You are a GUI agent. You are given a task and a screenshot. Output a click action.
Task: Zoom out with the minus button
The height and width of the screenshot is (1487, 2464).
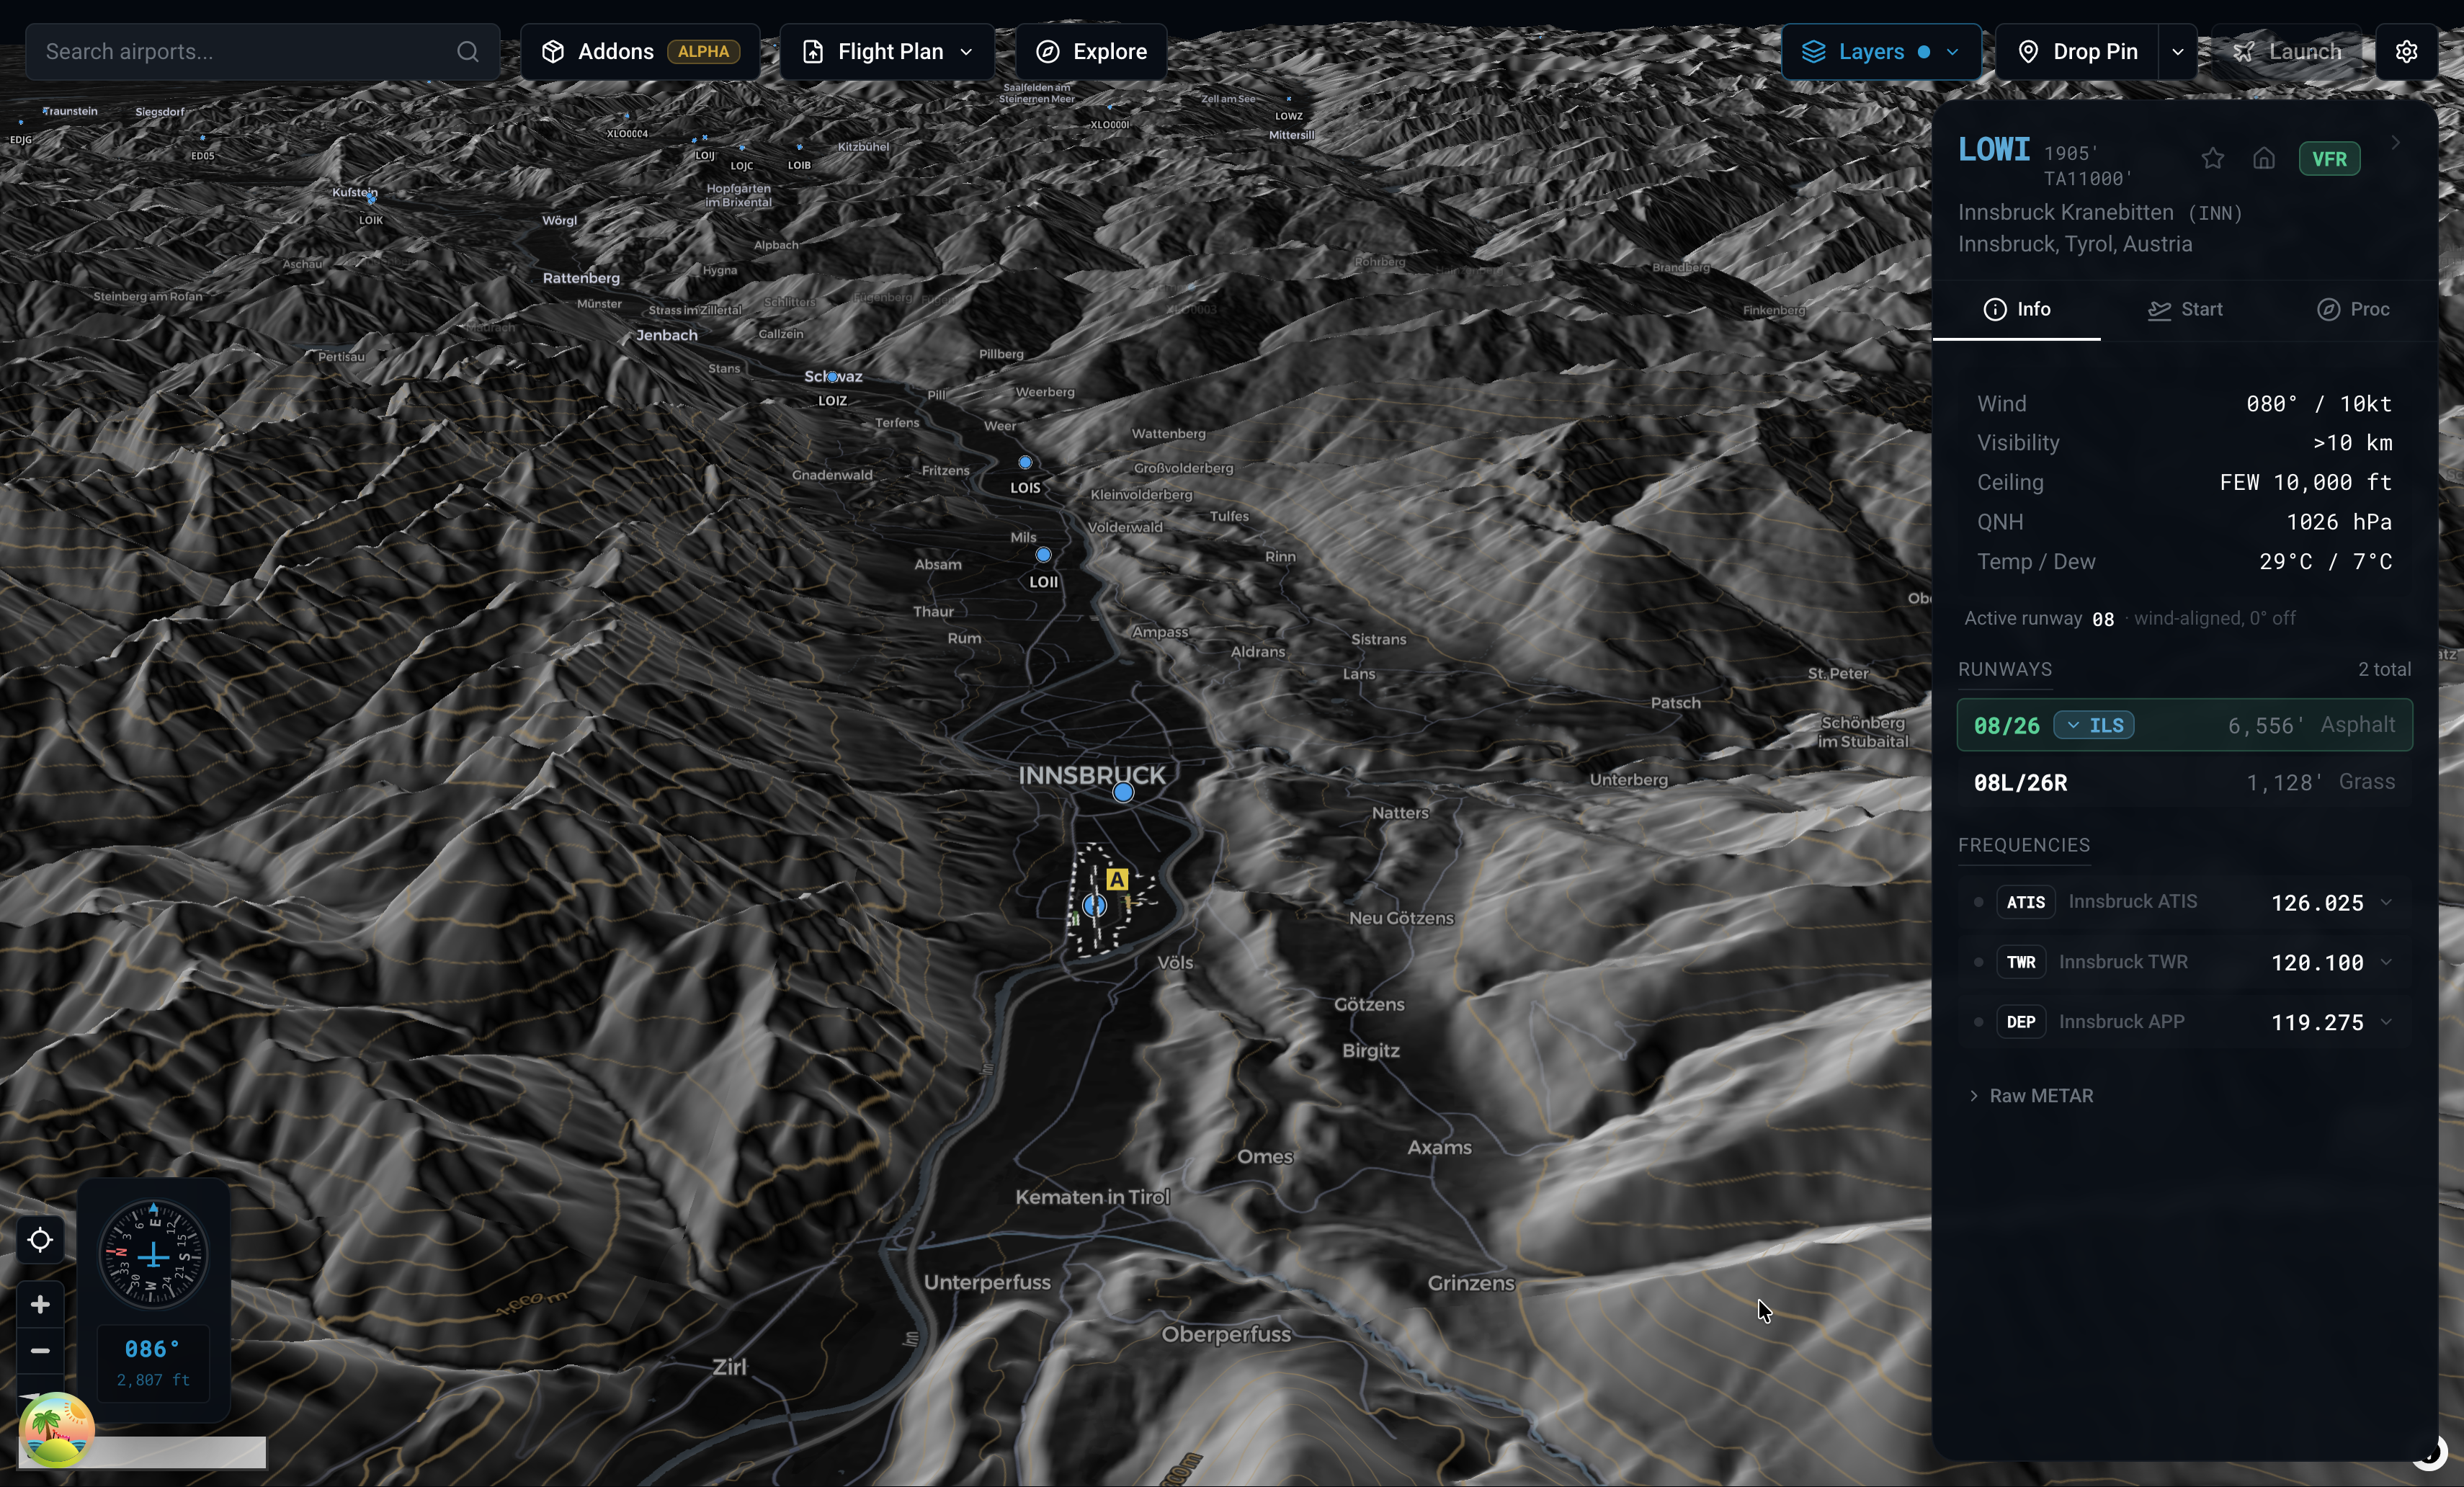point(40,1351)
